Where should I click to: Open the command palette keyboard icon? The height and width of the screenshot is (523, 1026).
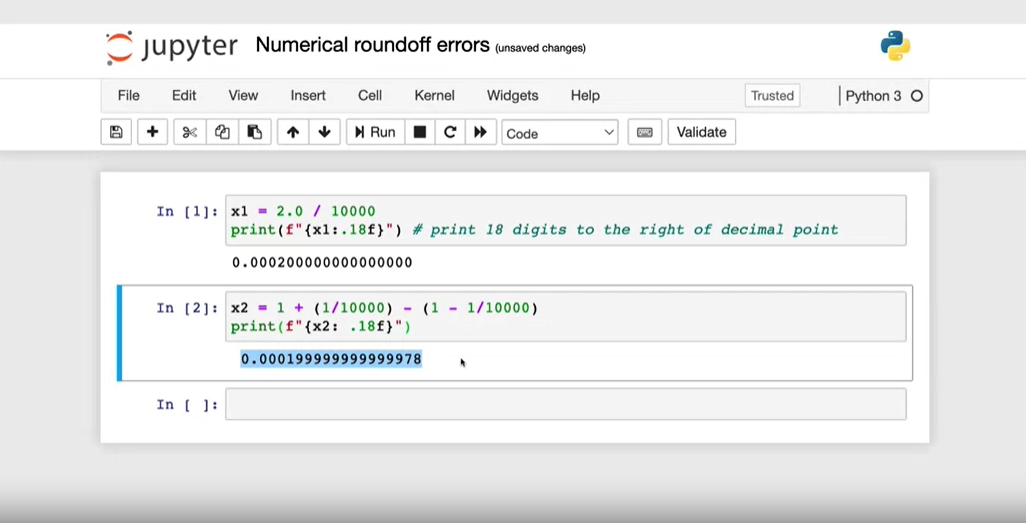(x=645, y=132)
